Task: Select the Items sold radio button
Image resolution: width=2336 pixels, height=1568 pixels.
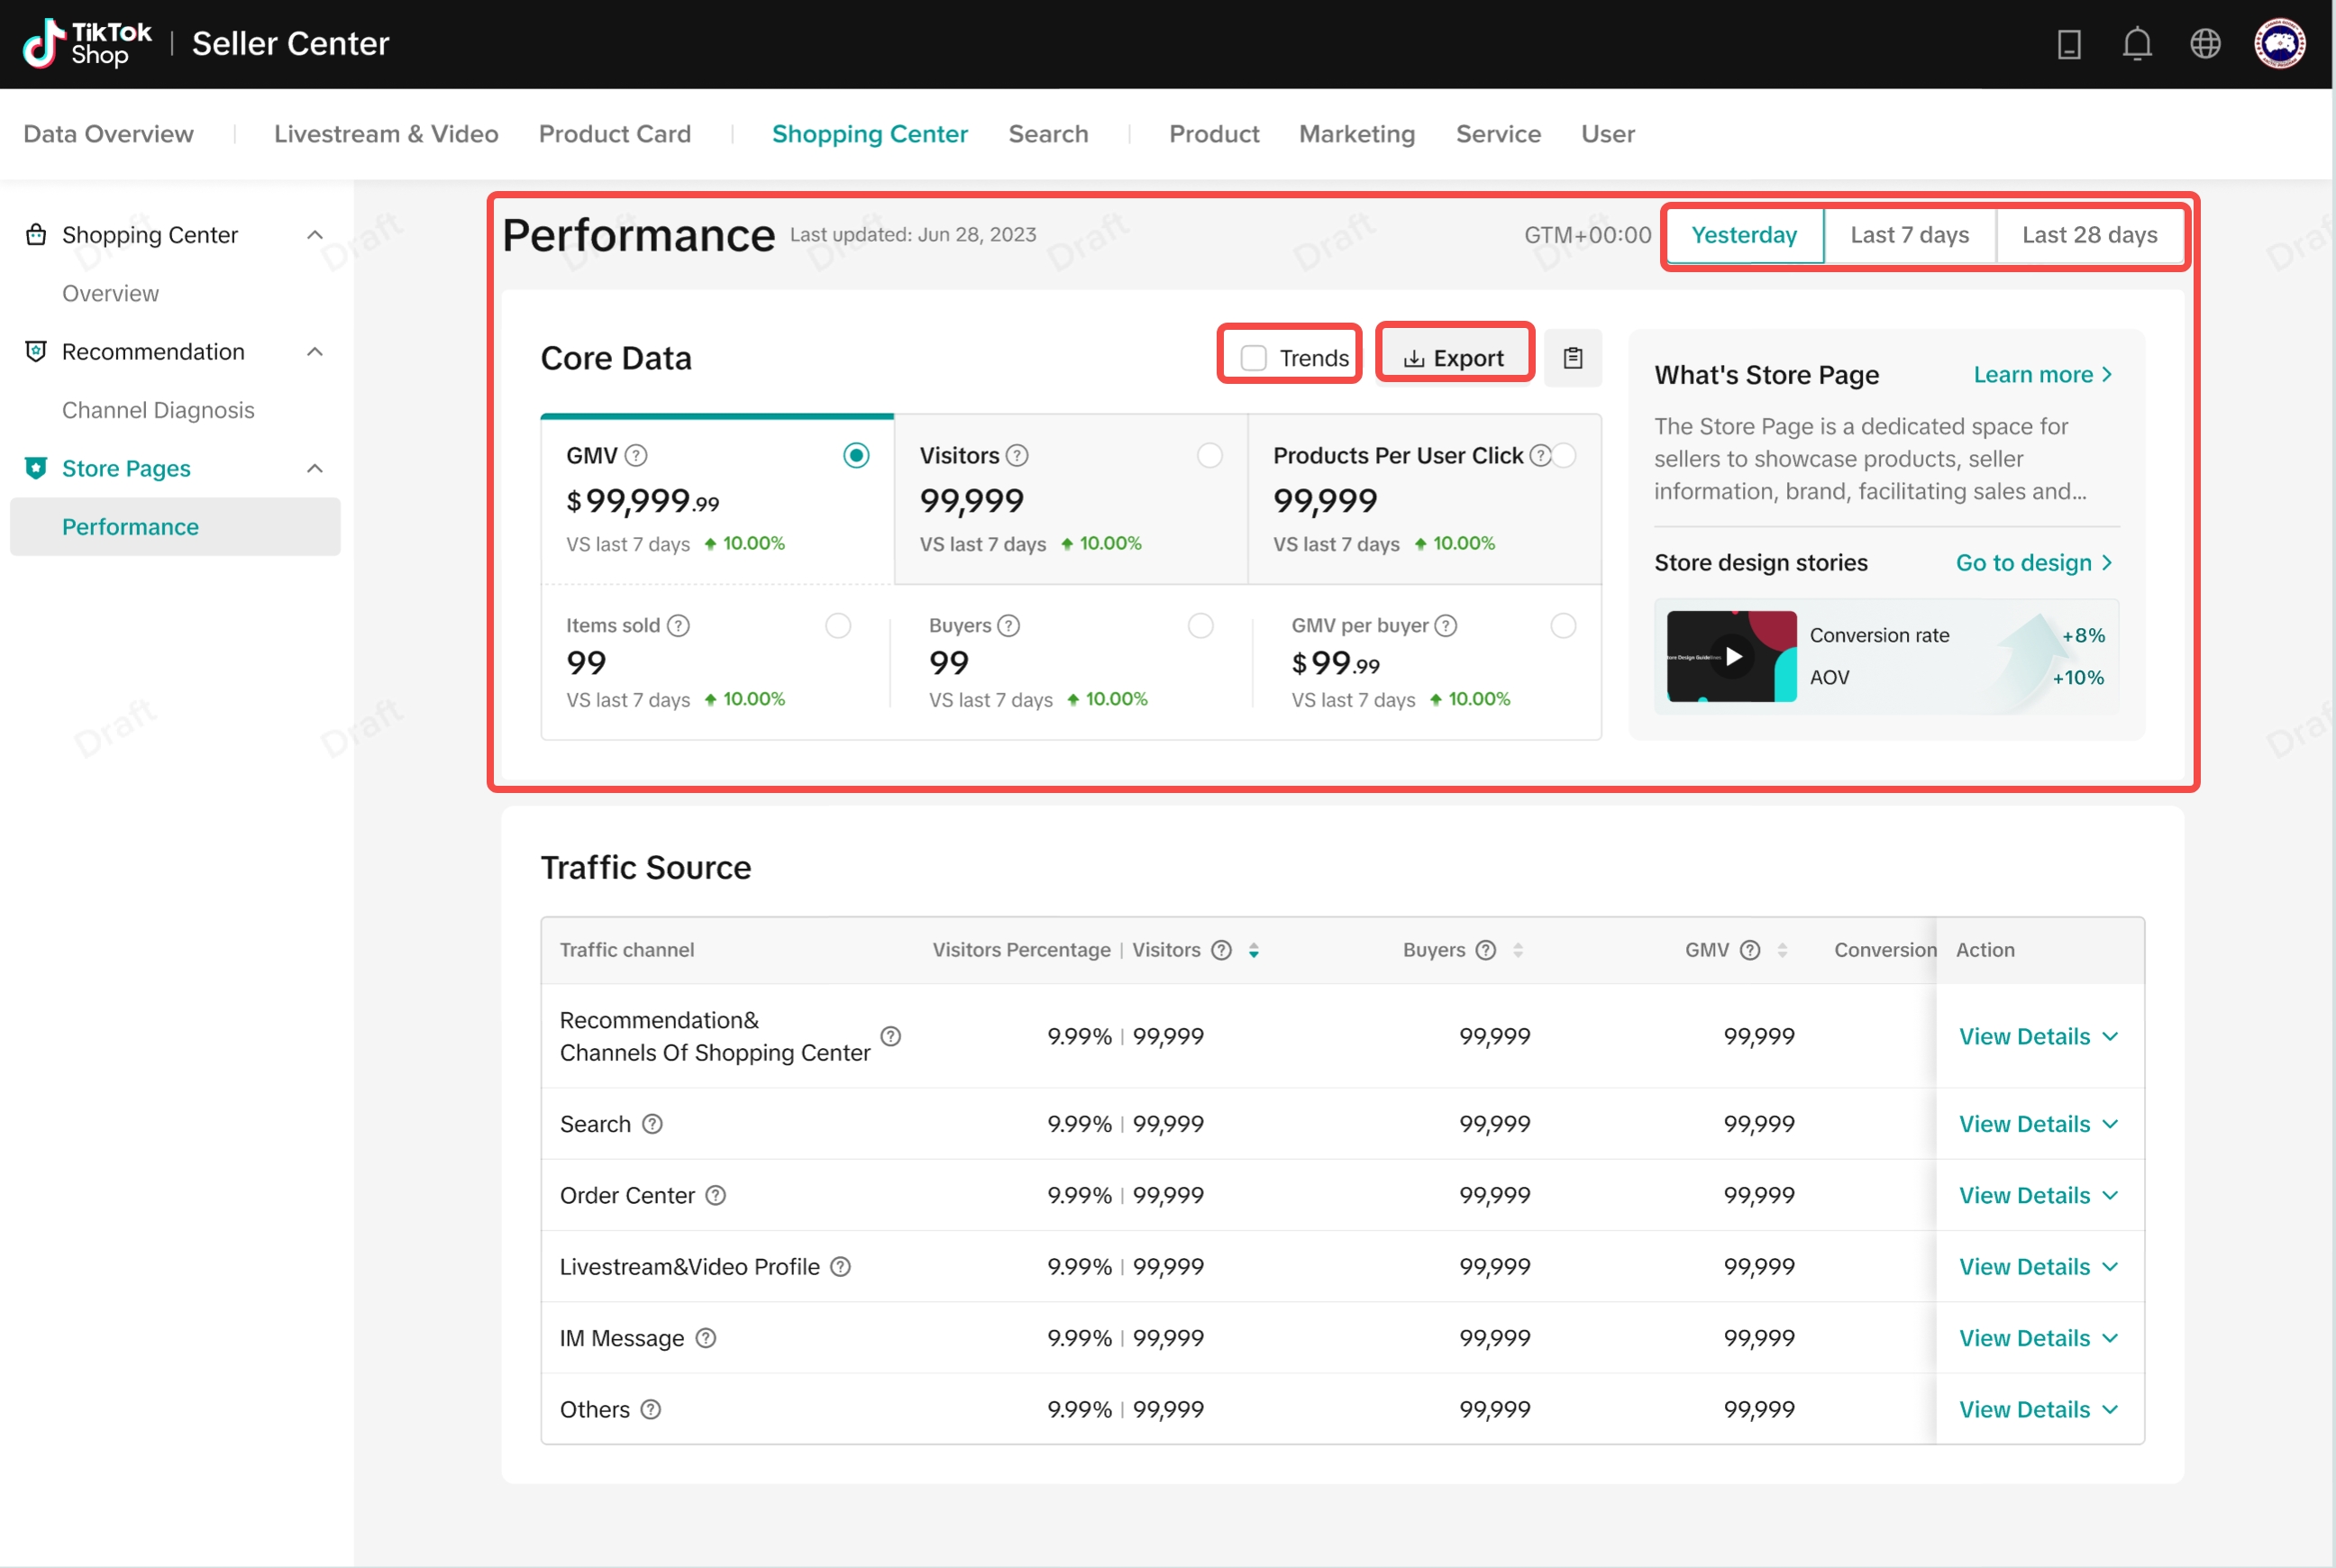Action: (838, 626)
